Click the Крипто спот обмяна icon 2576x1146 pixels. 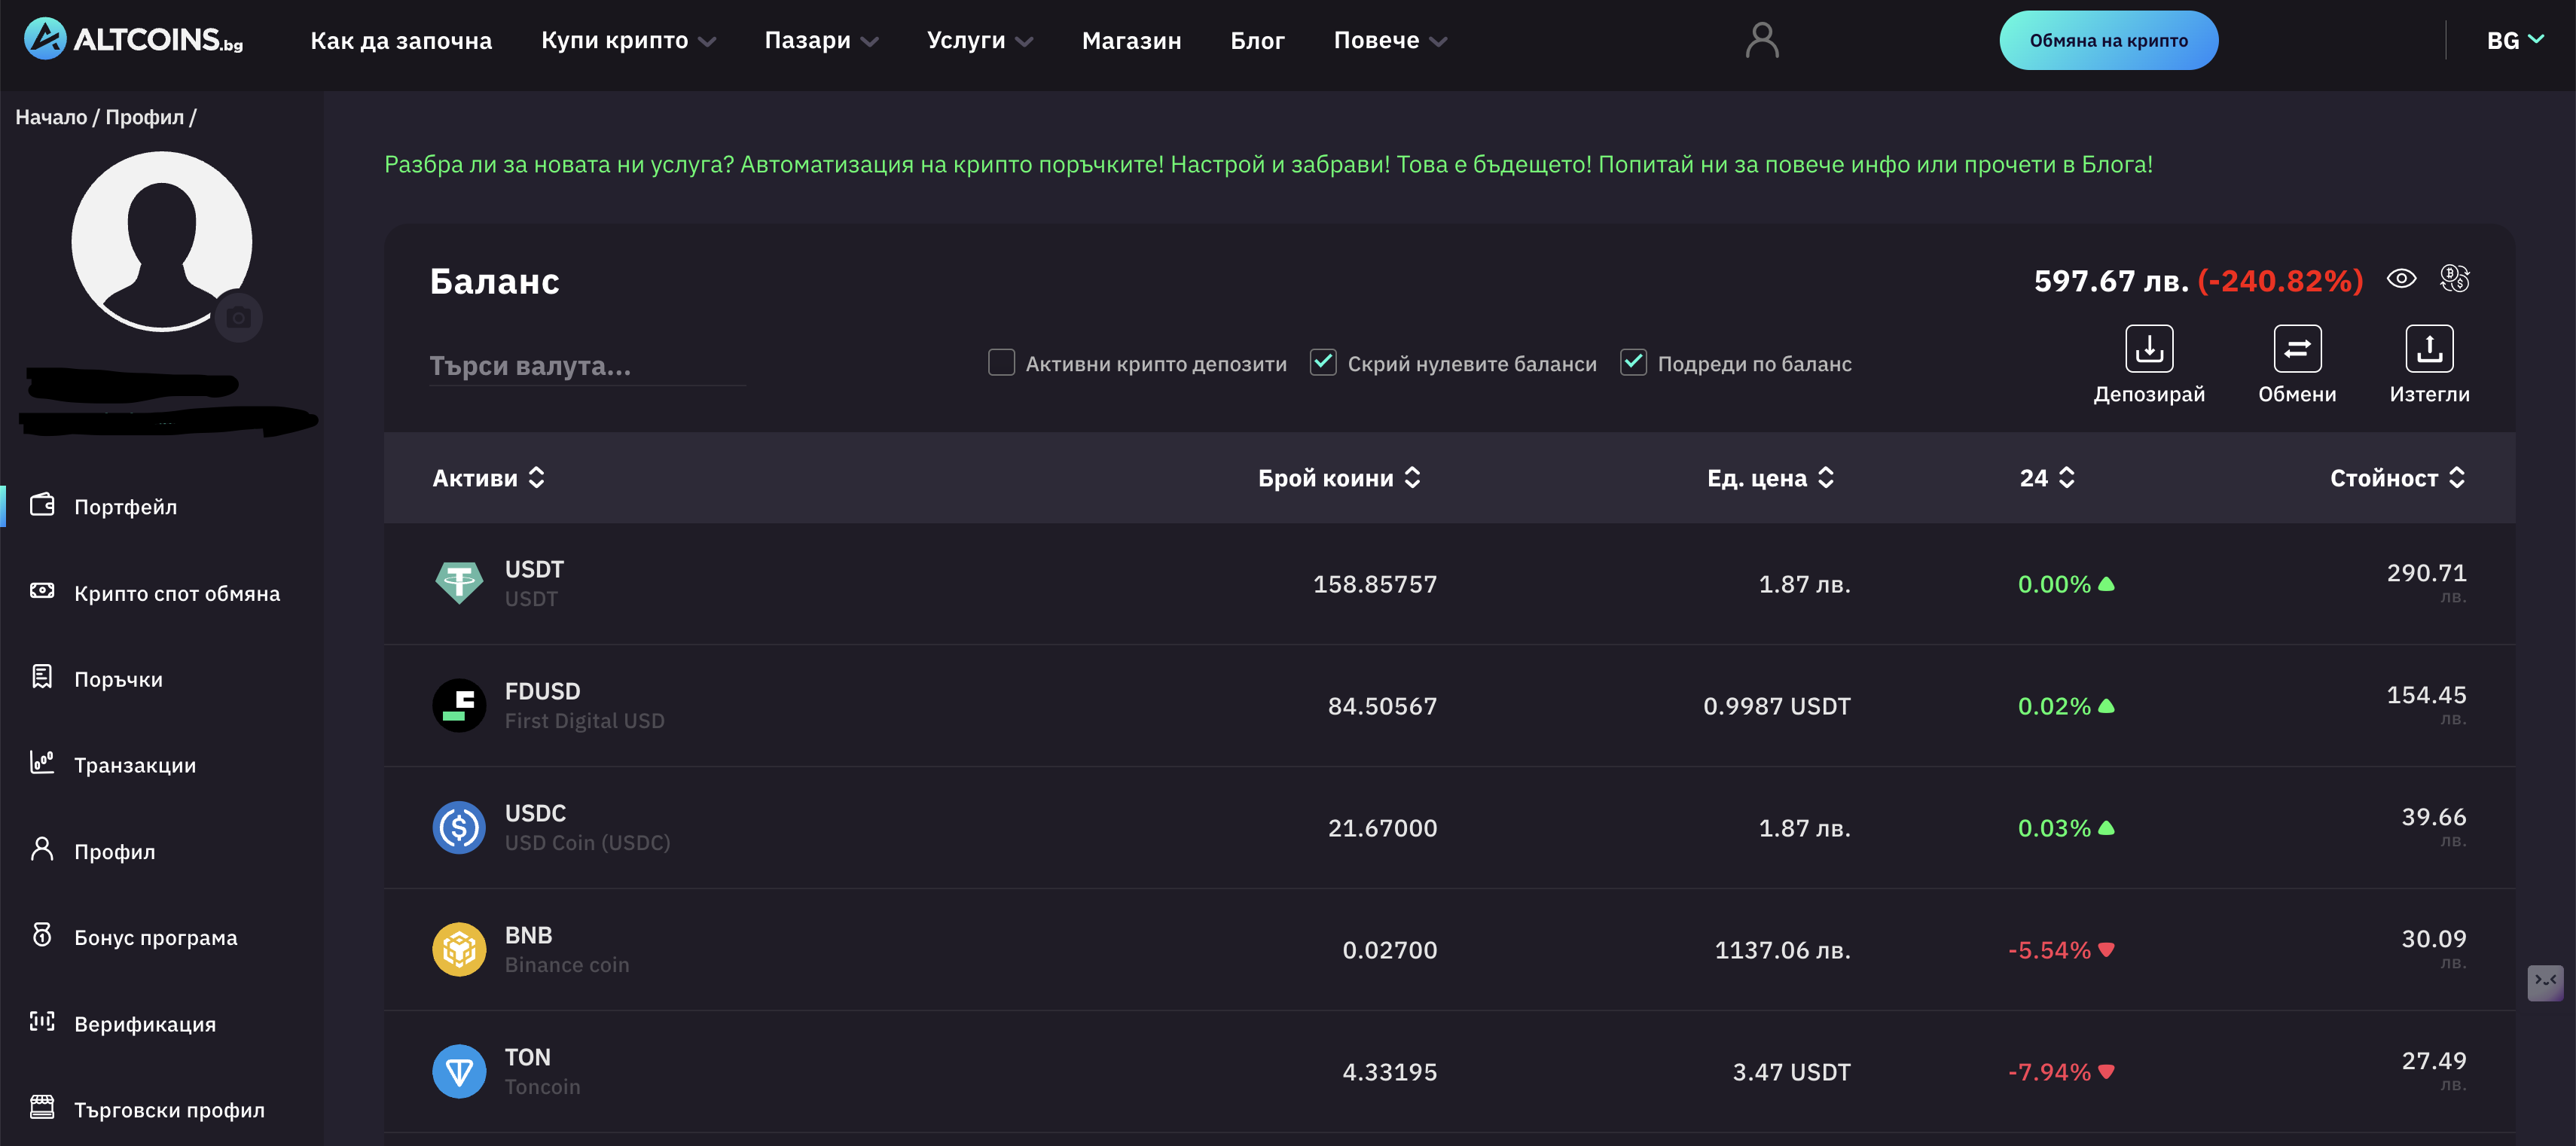(x=42, y=591)
